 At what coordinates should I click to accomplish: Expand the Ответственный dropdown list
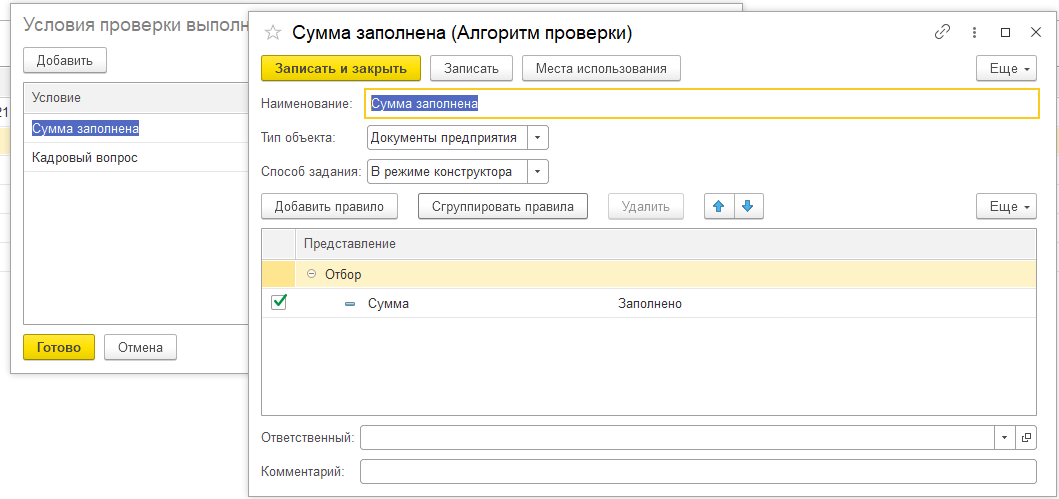coord(1004,438)
